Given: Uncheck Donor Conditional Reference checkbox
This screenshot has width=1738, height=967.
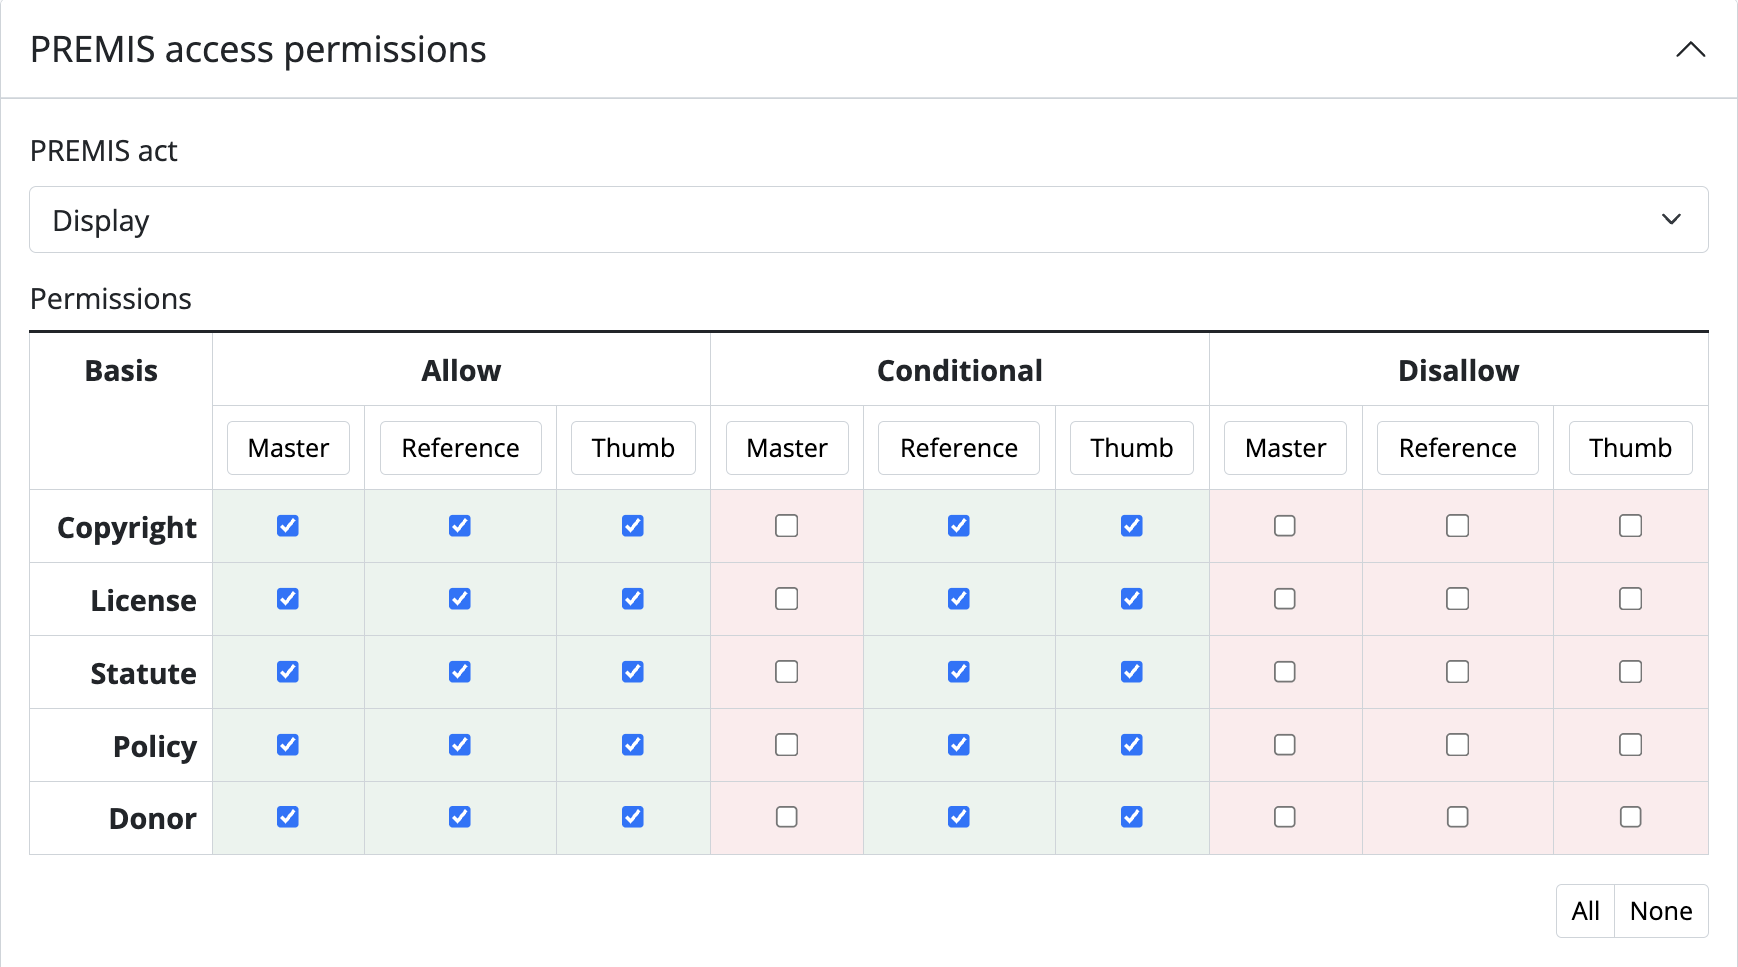Looking at the screenshot, I should tap(959, 817).
